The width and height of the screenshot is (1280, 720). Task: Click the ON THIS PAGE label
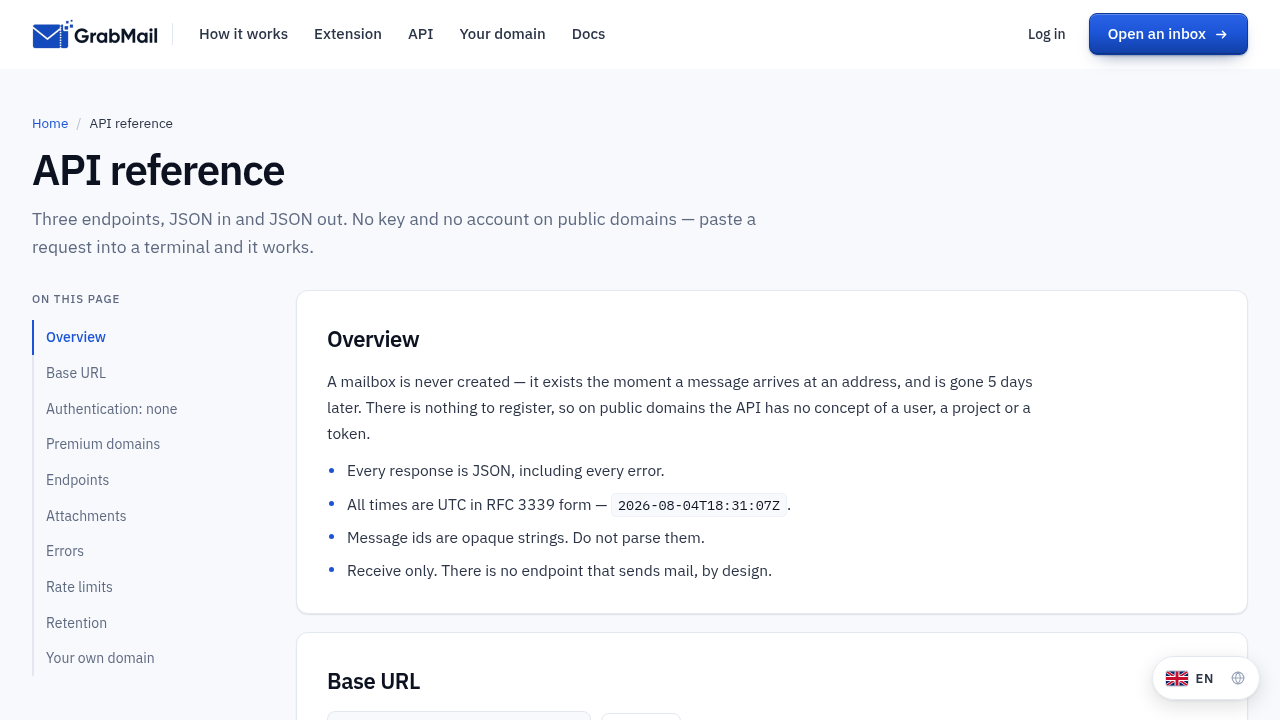pyautogui.click(x=76, y=299)
